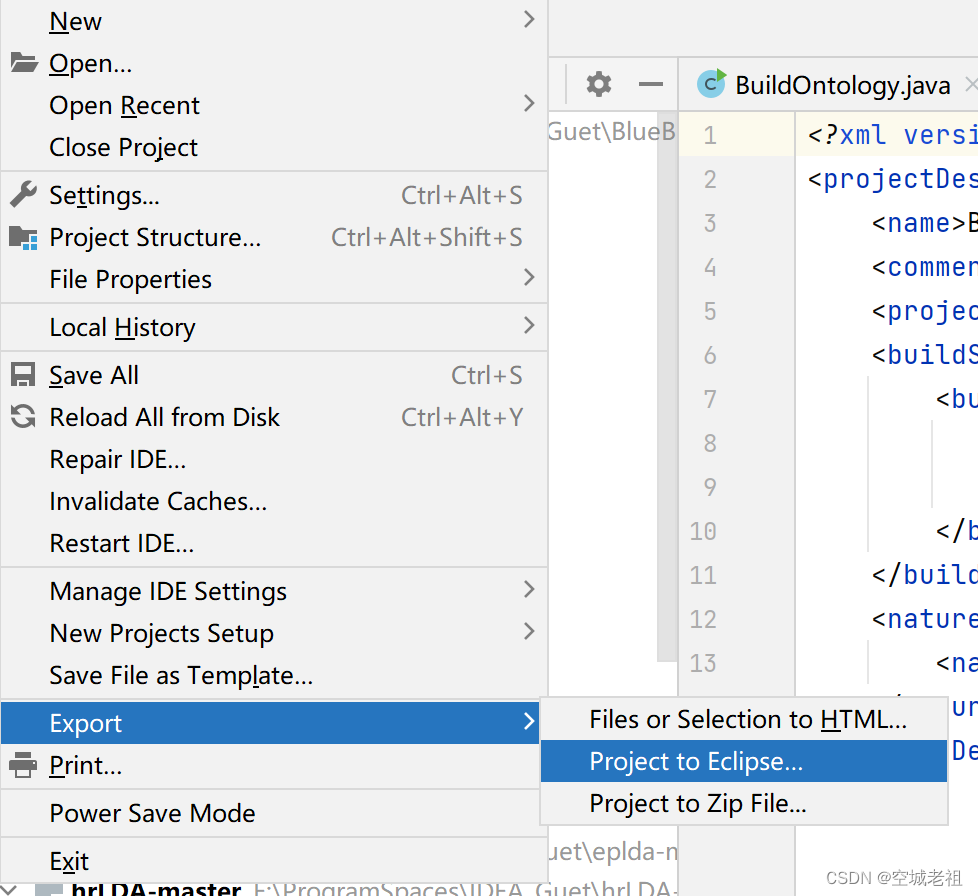
Task: Click the hide panel minus icon
Action: pyautogui.click(x=650, y=85)
